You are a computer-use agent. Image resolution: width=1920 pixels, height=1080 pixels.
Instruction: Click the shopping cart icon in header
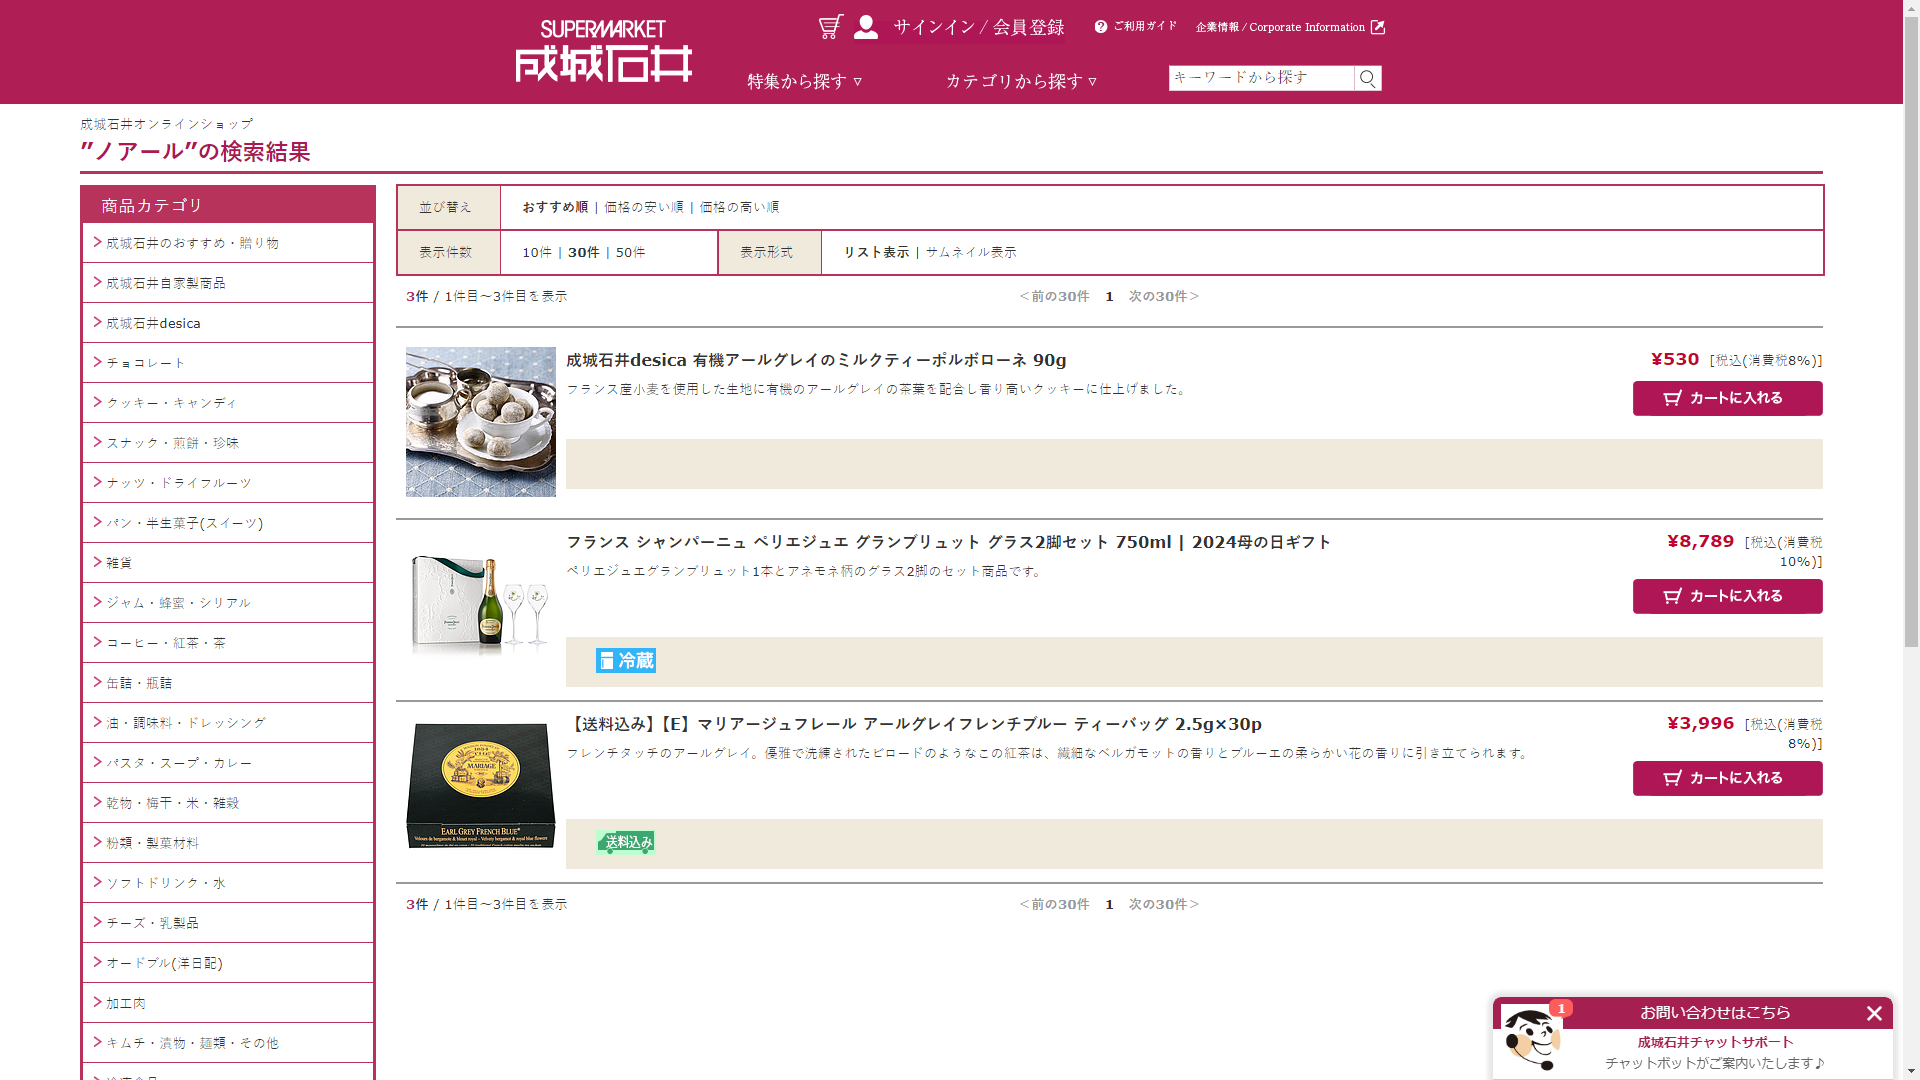tap(830, 27)
